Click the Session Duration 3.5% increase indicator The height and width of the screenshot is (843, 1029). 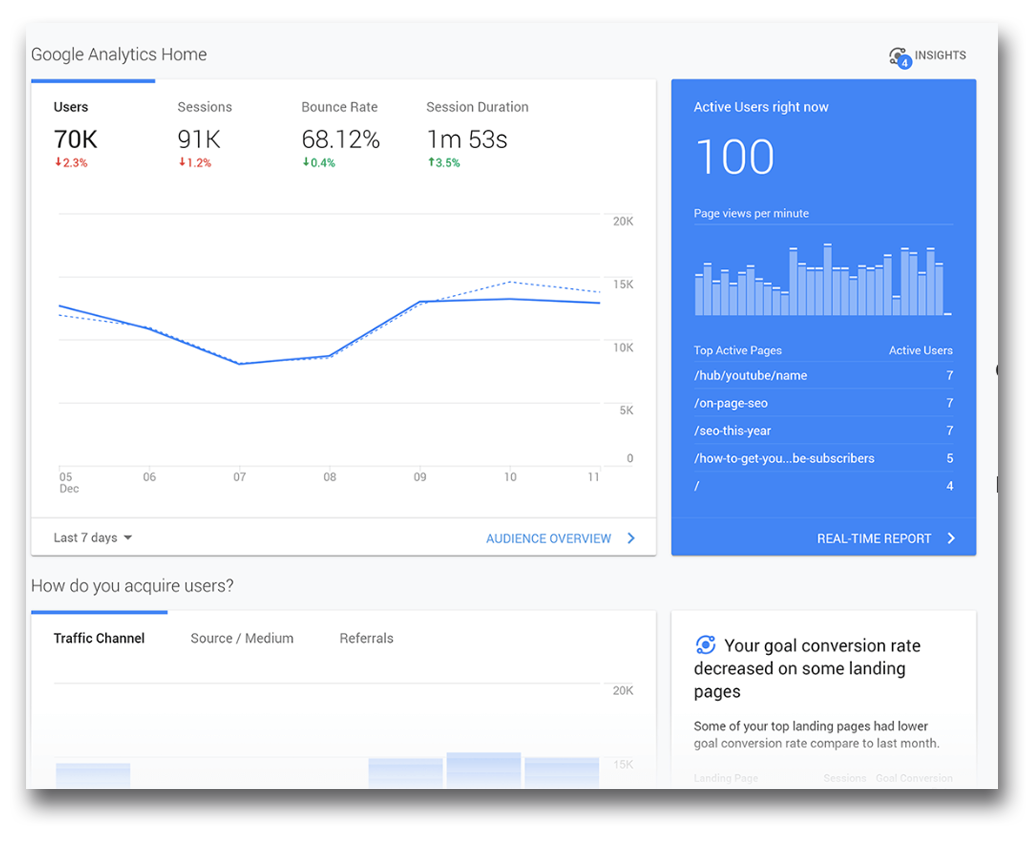pos(444,163)
